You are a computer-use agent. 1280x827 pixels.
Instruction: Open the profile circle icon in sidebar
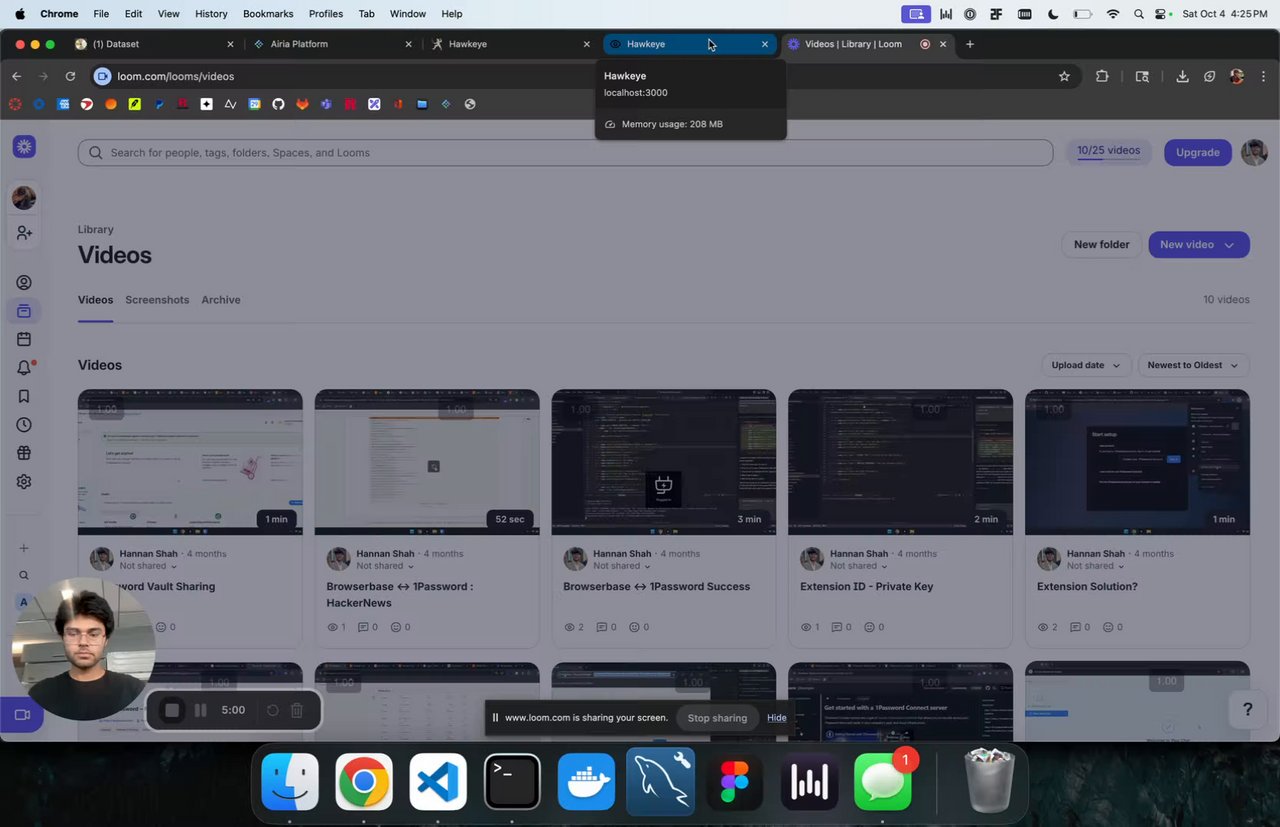[x=24, y=283]
